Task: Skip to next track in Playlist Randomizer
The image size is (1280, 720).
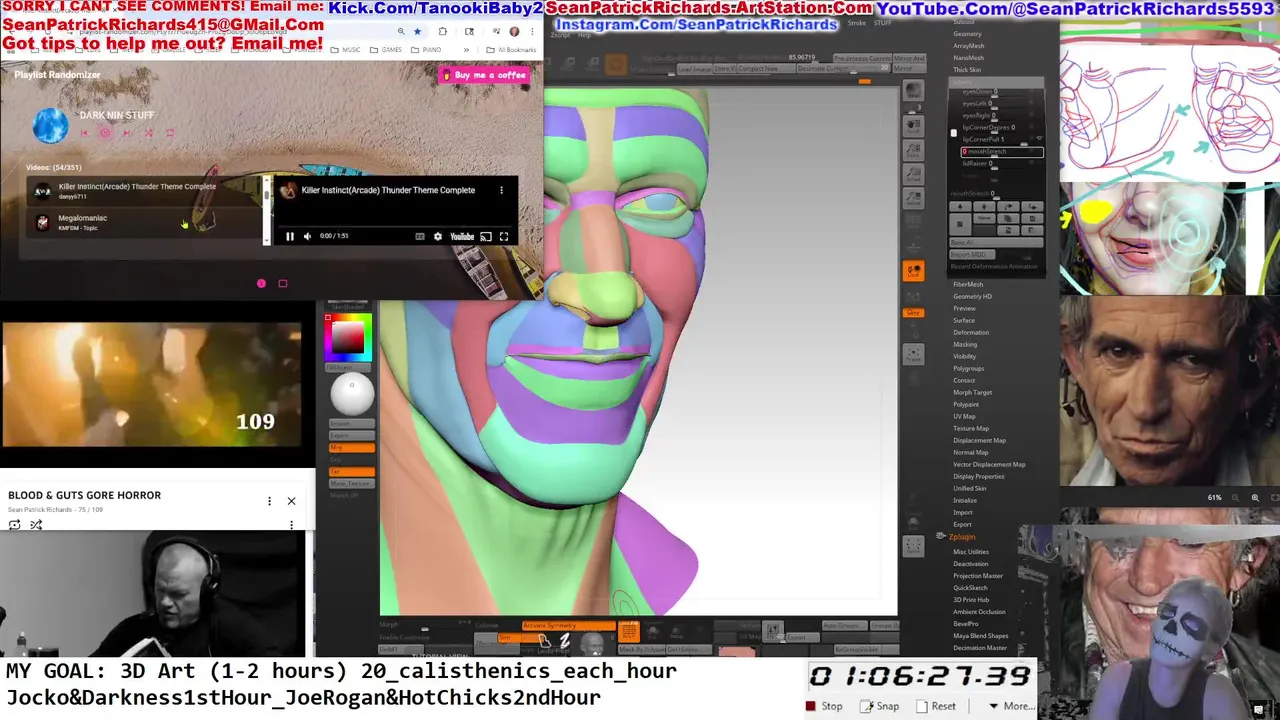Action: coord(127,133)
